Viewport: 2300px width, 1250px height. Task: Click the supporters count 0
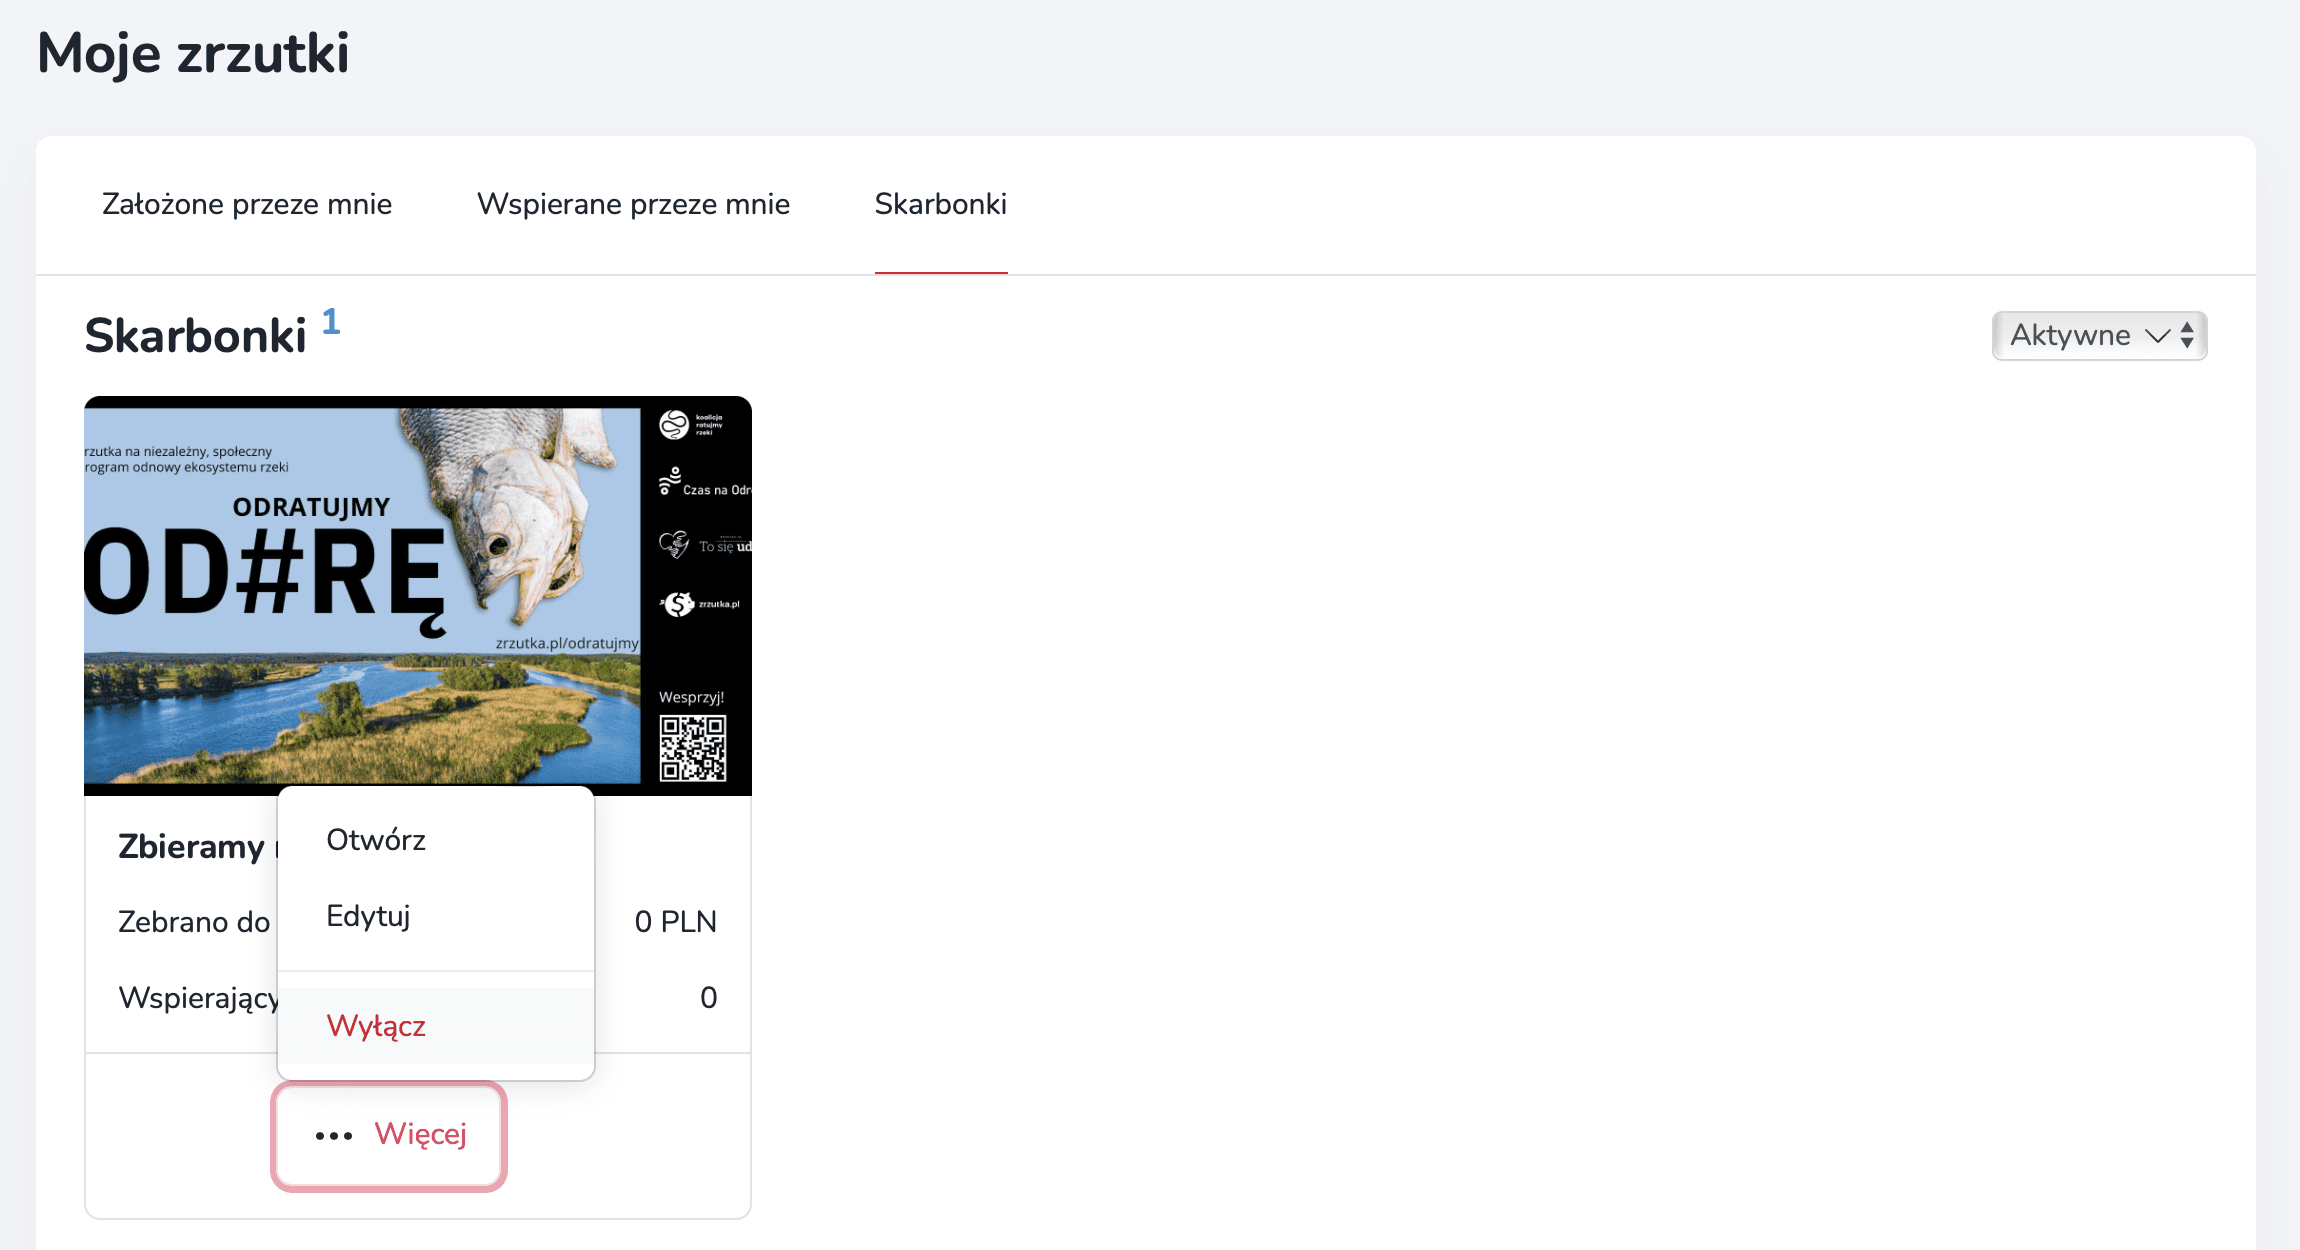pos(708,997)
